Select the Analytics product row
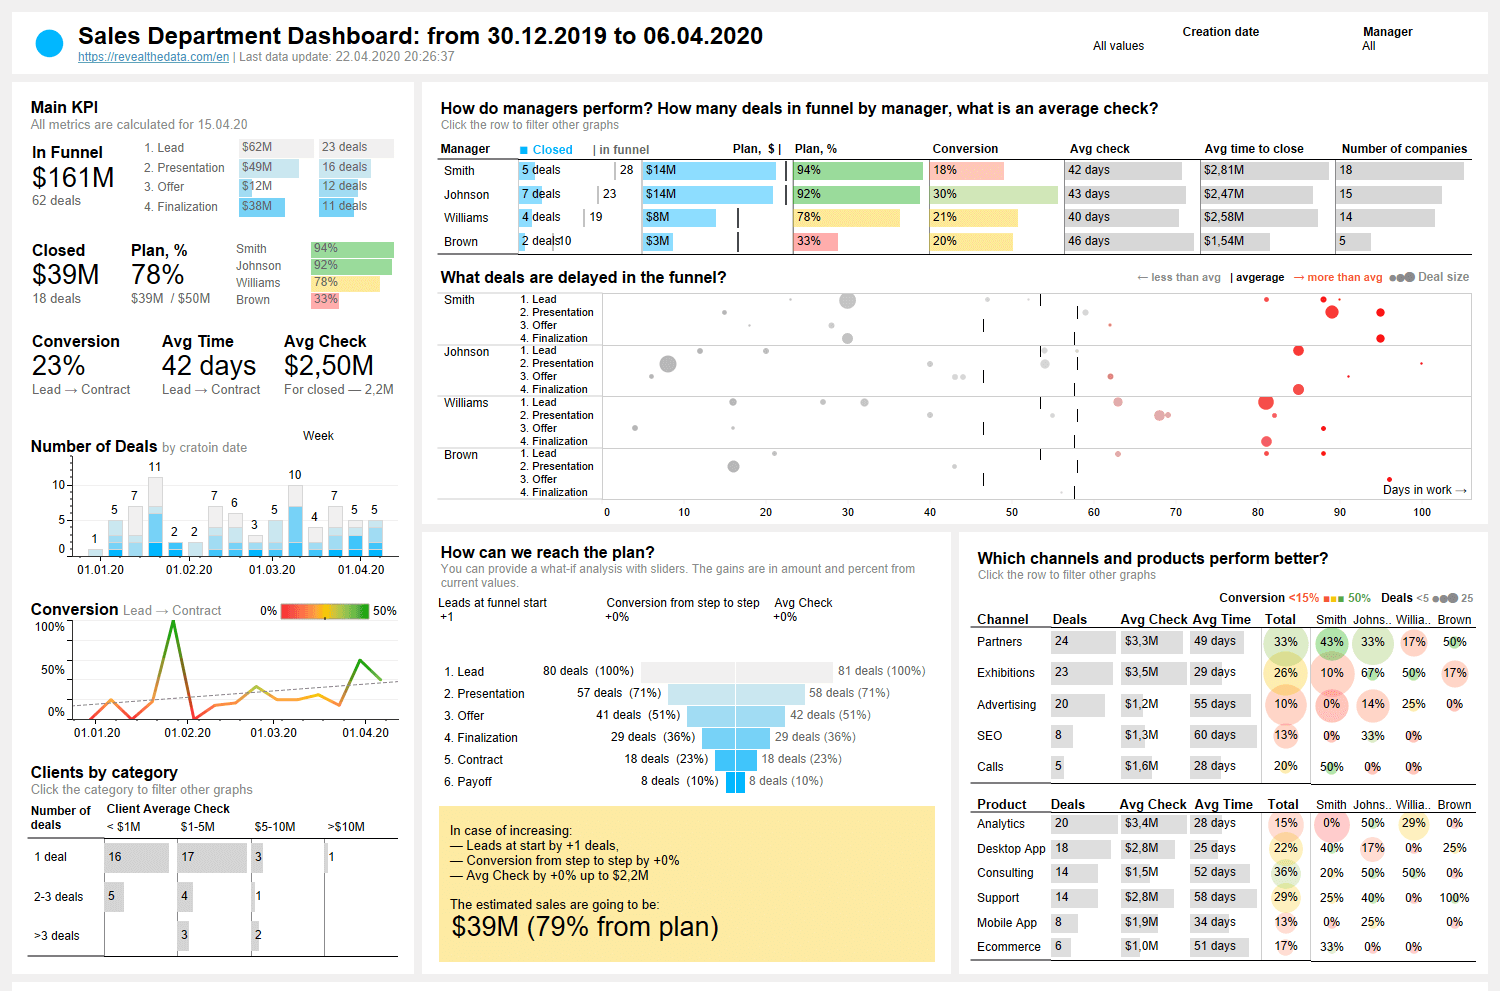1501x991 pixels. coord(1223,824)
